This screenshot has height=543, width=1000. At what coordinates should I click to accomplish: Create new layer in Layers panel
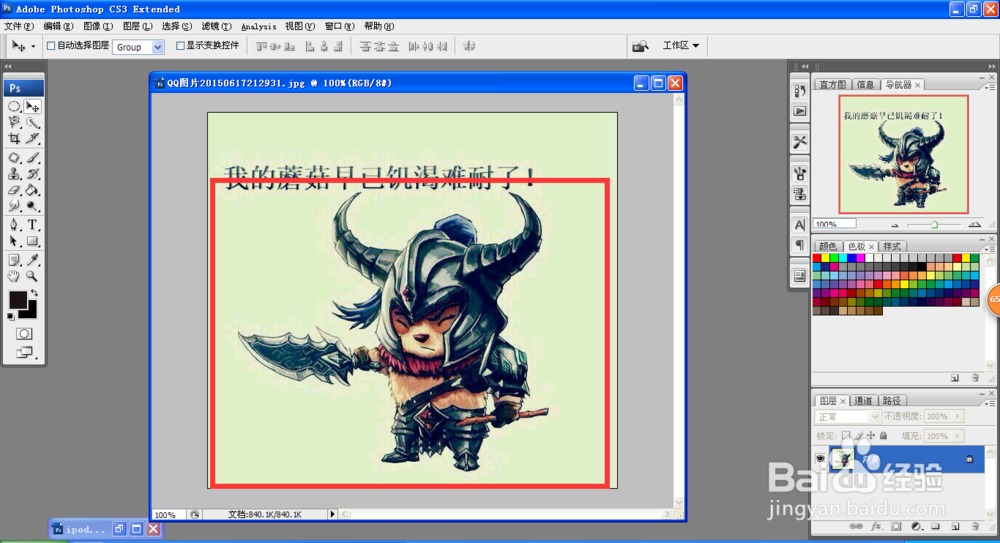tap(955, 527)
